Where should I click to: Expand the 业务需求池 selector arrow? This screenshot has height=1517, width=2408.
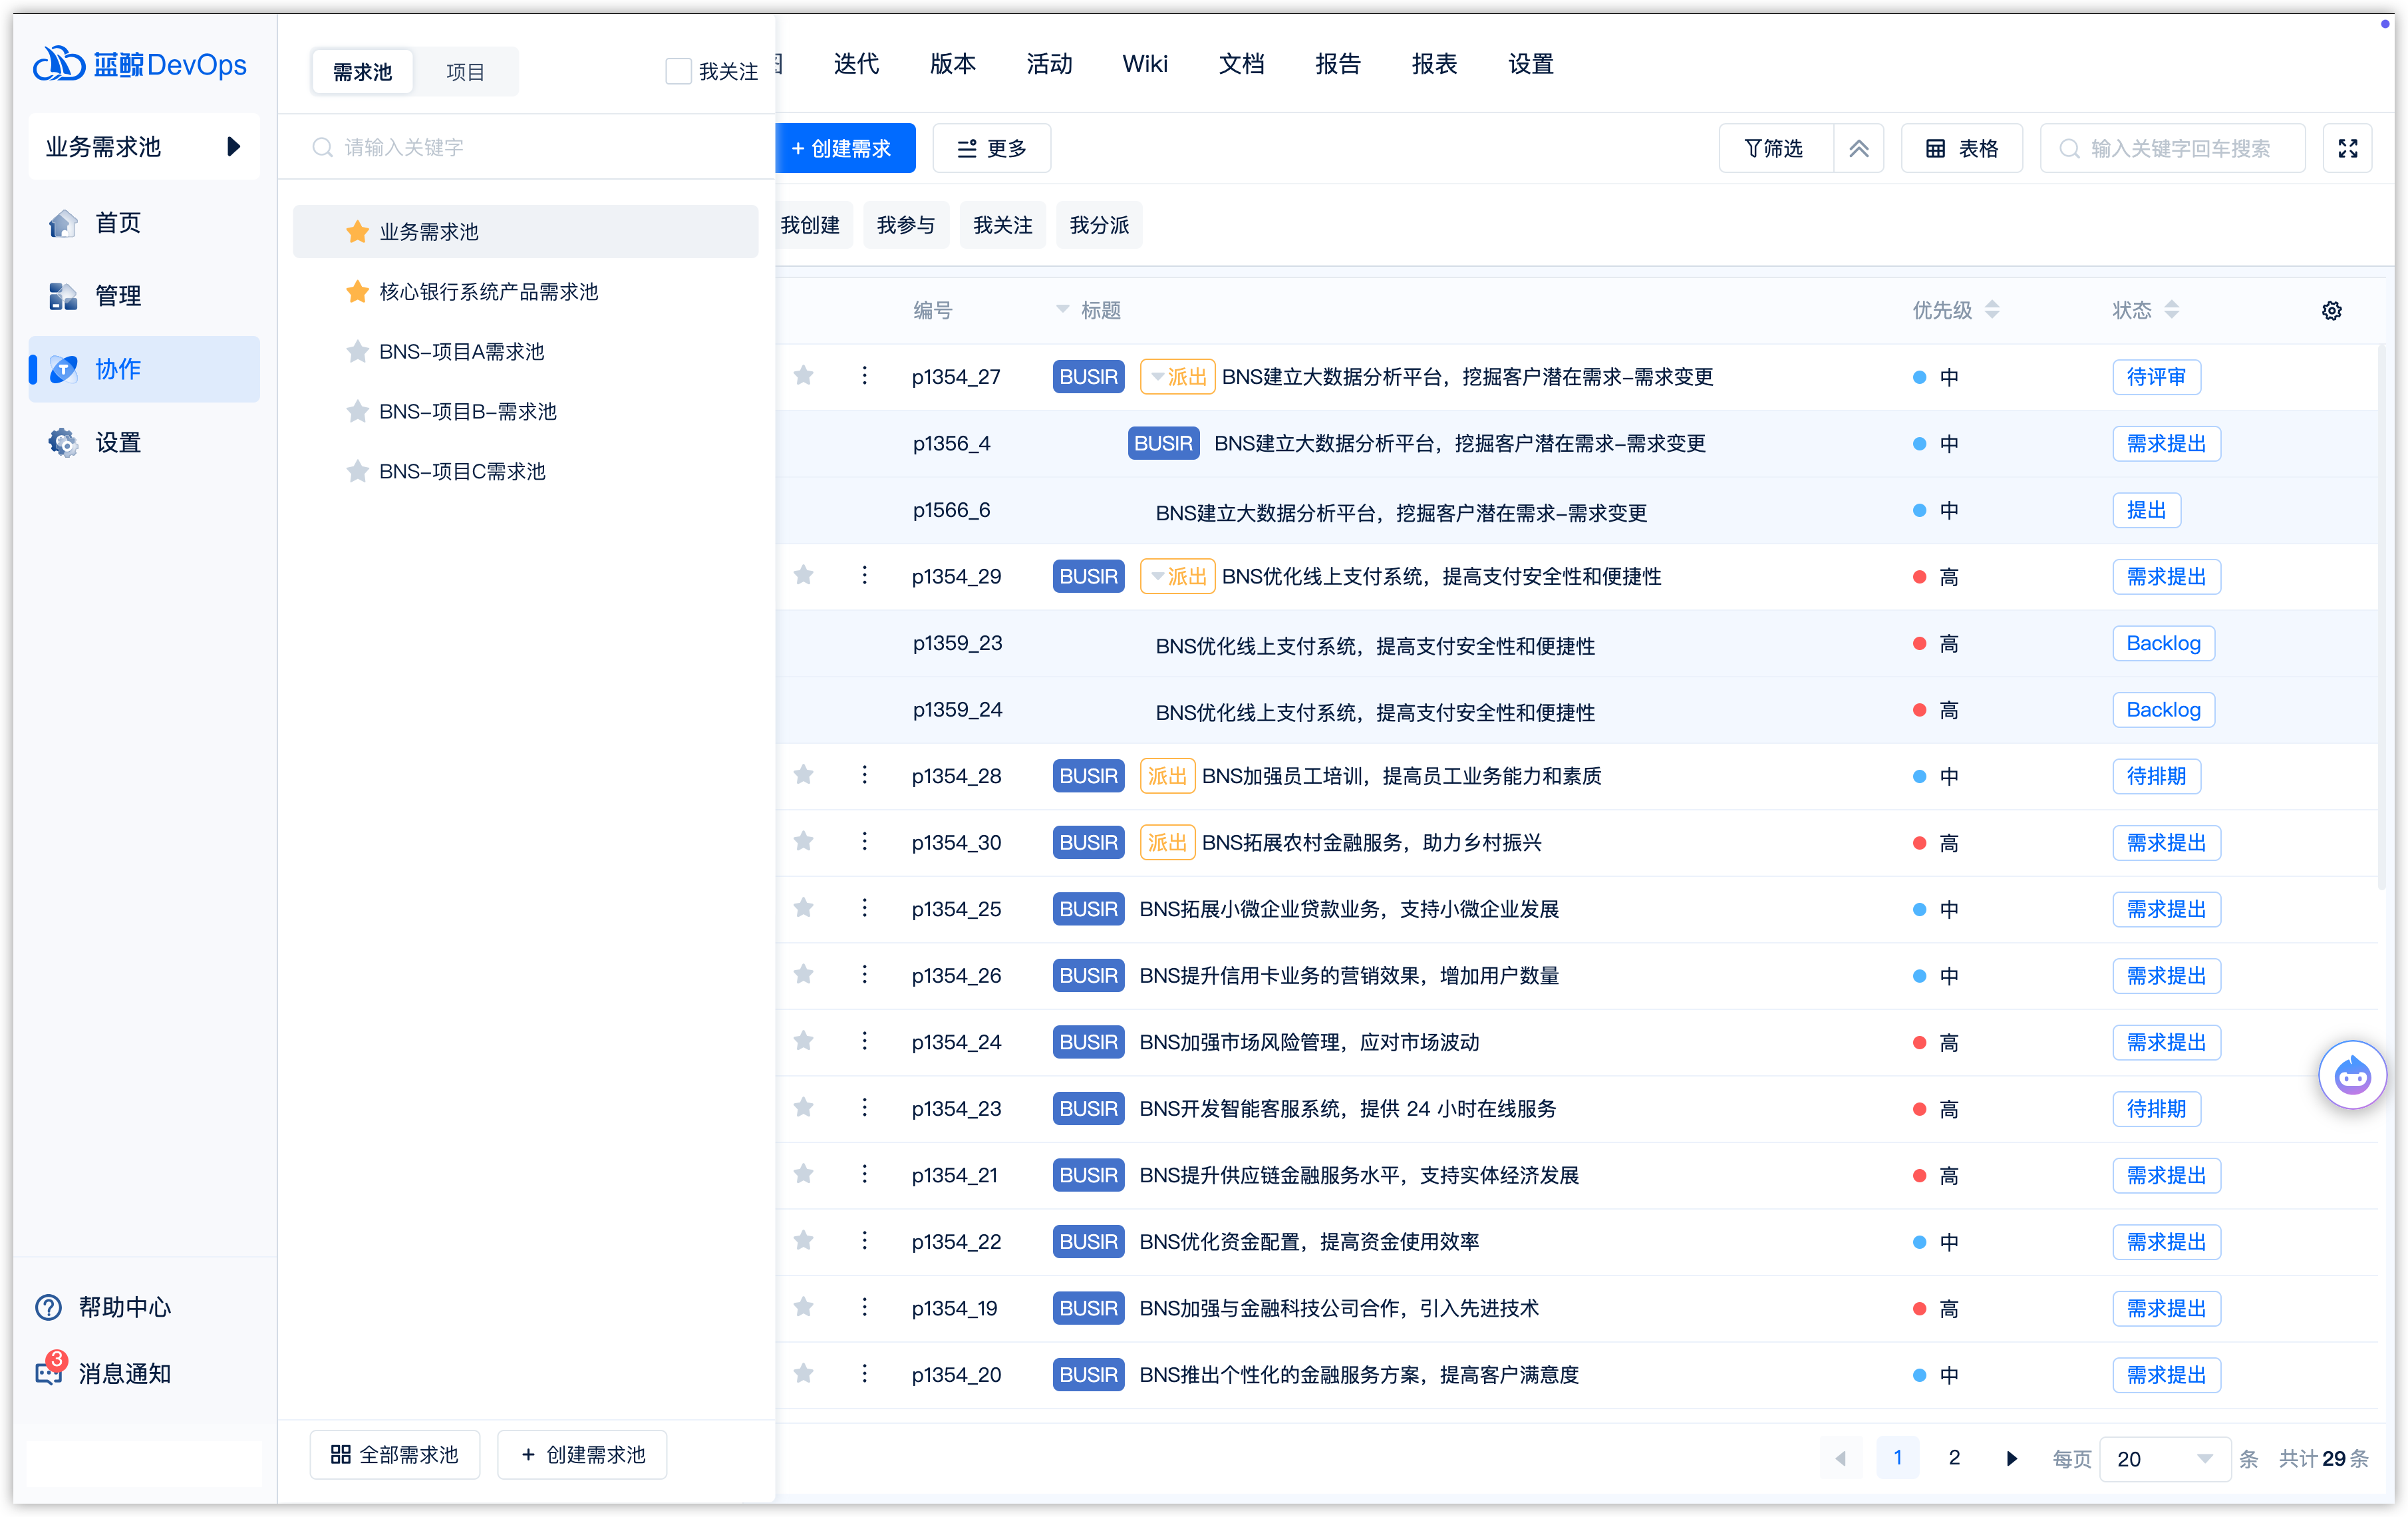(x=233, y=147)
